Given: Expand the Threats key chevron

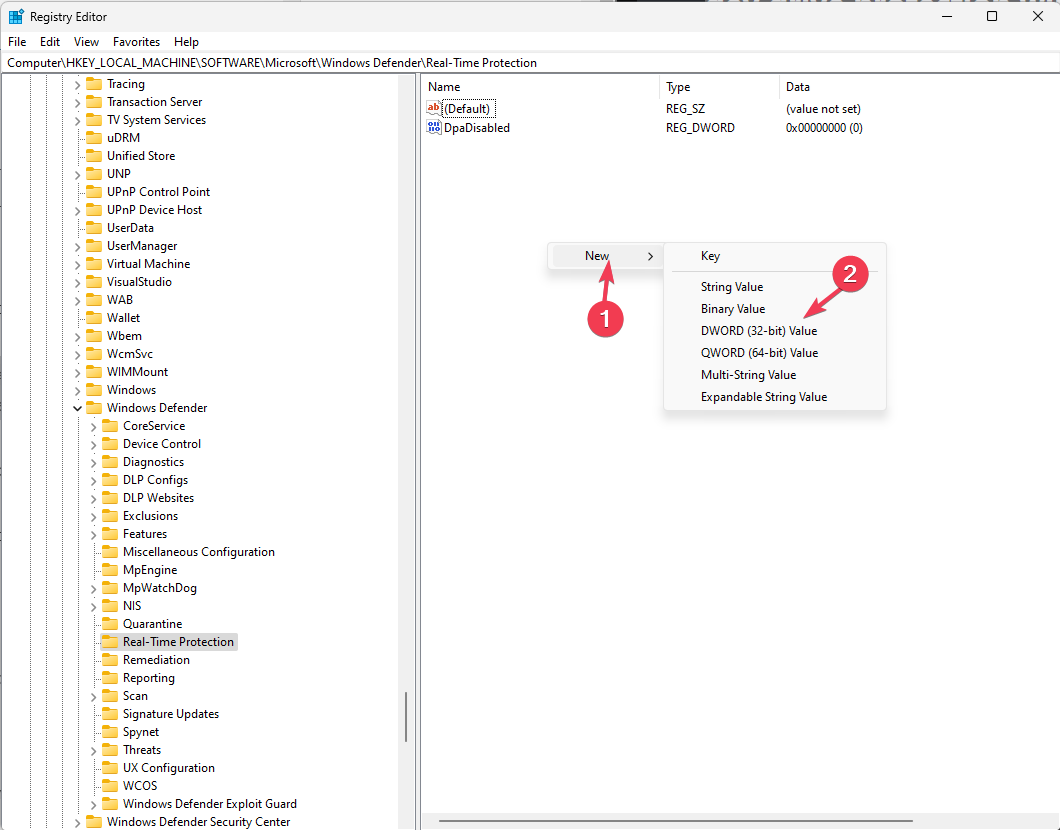Looking at the screenshot, I should click(x=93, y=750).
